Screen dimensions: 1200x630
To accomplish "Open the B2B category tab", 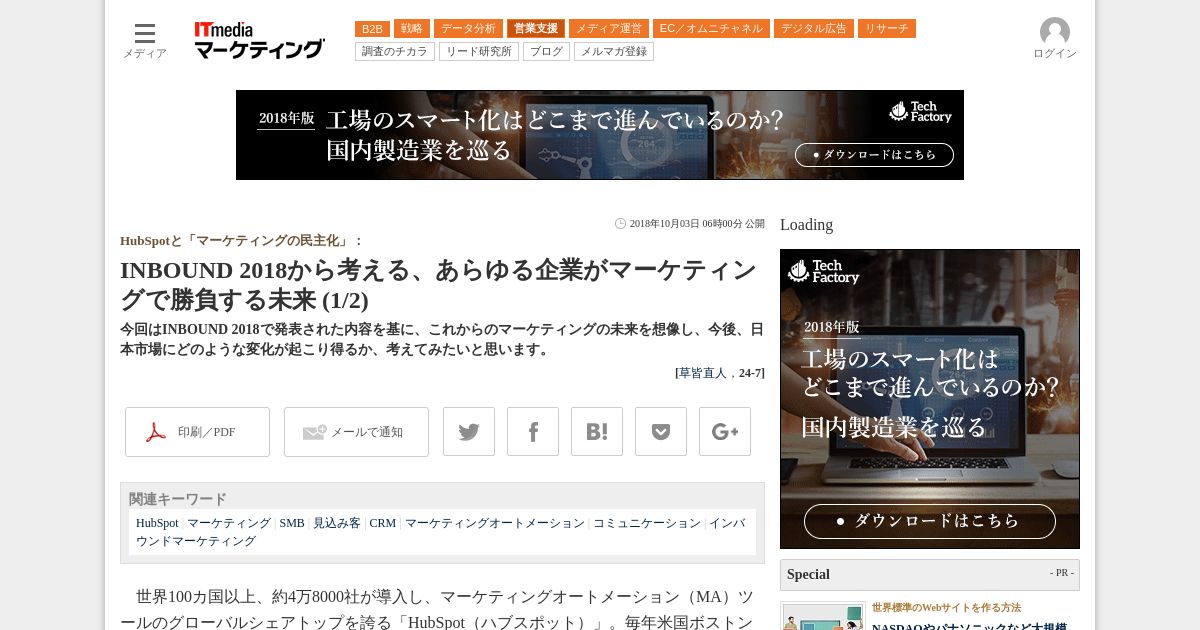I will point(372,29).
